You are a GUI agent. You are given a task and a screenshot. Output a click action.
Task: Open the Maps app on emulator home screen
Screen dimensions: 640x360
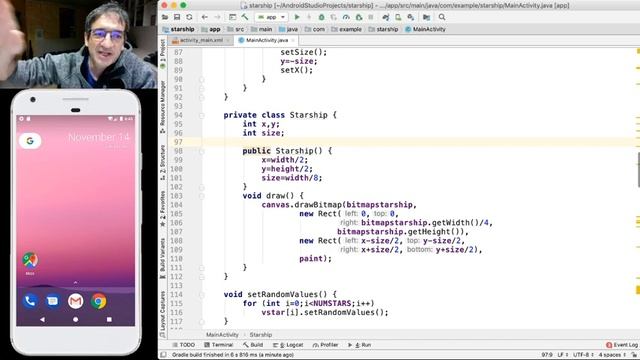[30, 260]
